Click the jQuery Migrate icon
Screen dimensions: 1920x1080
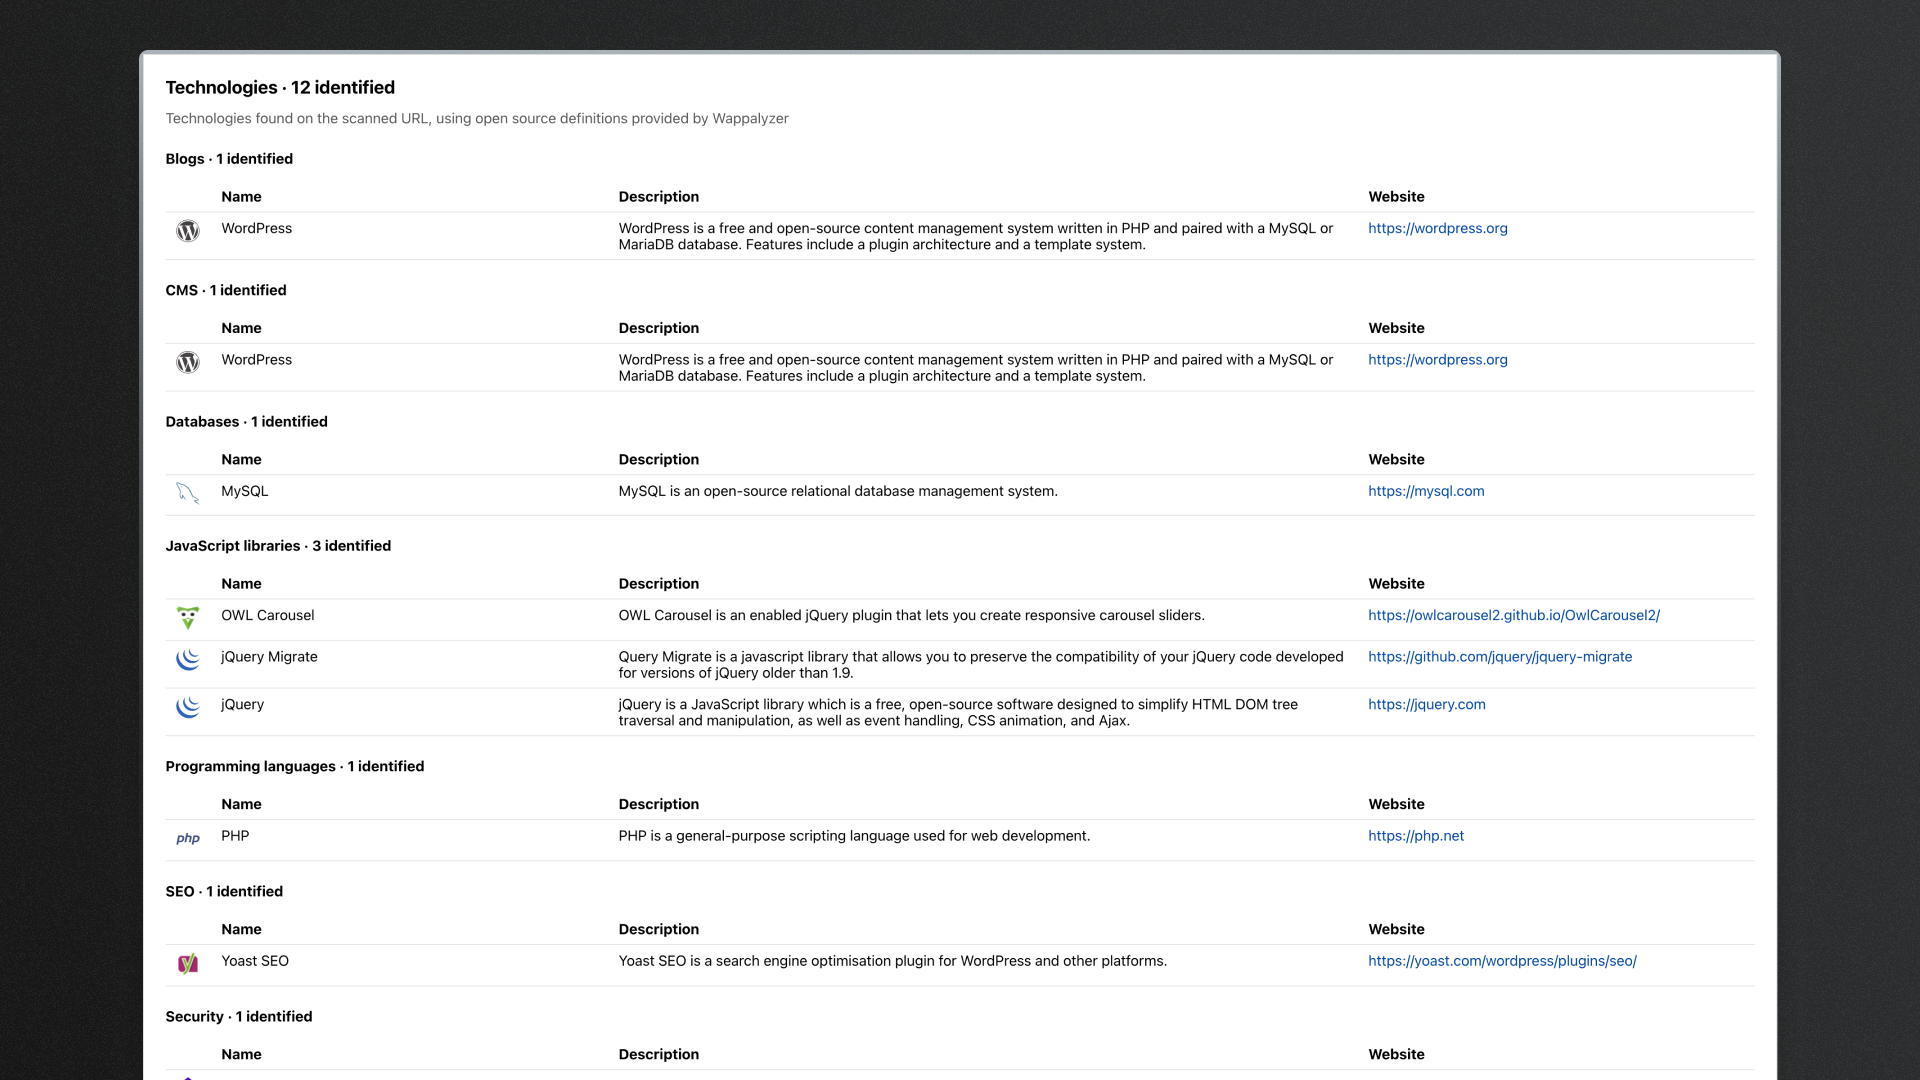188,659
